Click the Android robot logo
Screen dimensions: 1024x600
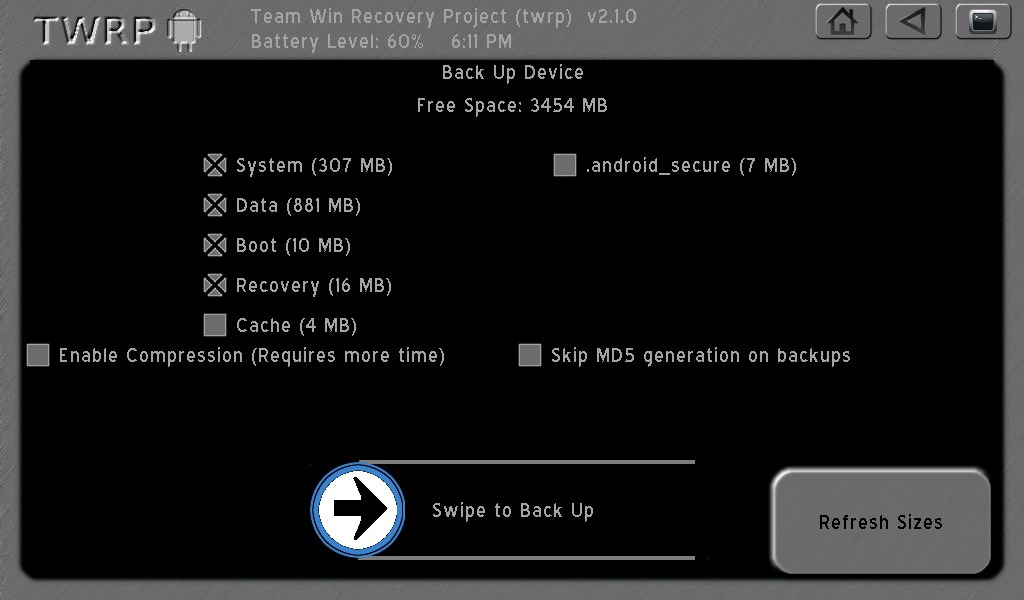pos(185,30)
